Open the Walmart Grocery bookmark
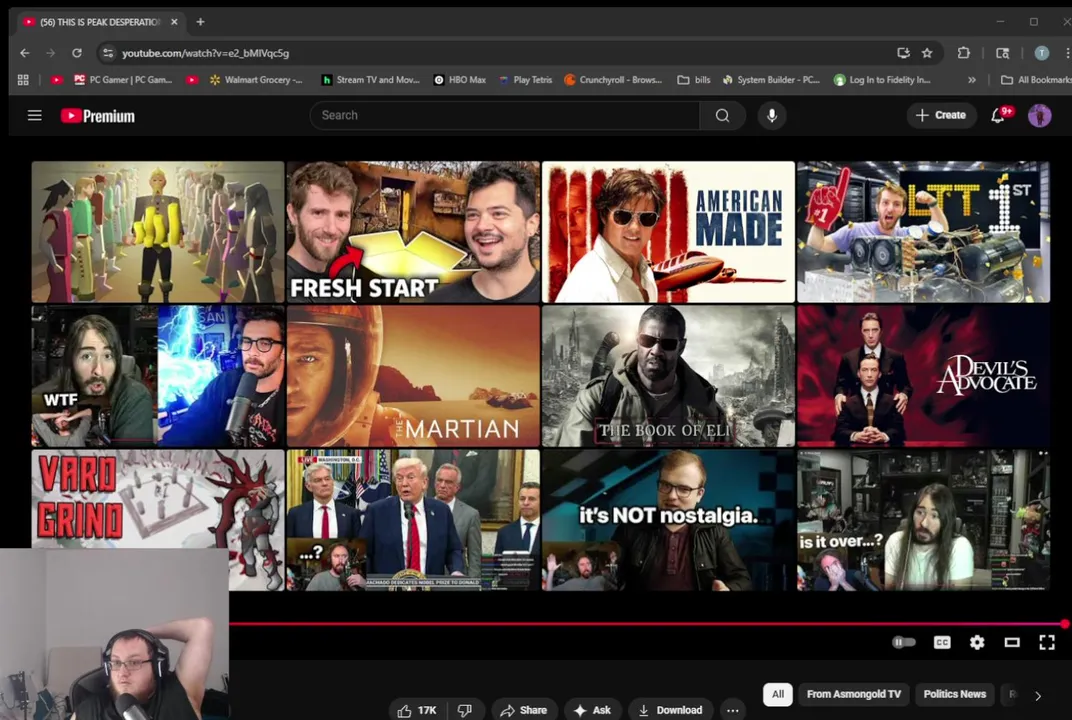Screen dimensions: 1072x720 (256, 80)
